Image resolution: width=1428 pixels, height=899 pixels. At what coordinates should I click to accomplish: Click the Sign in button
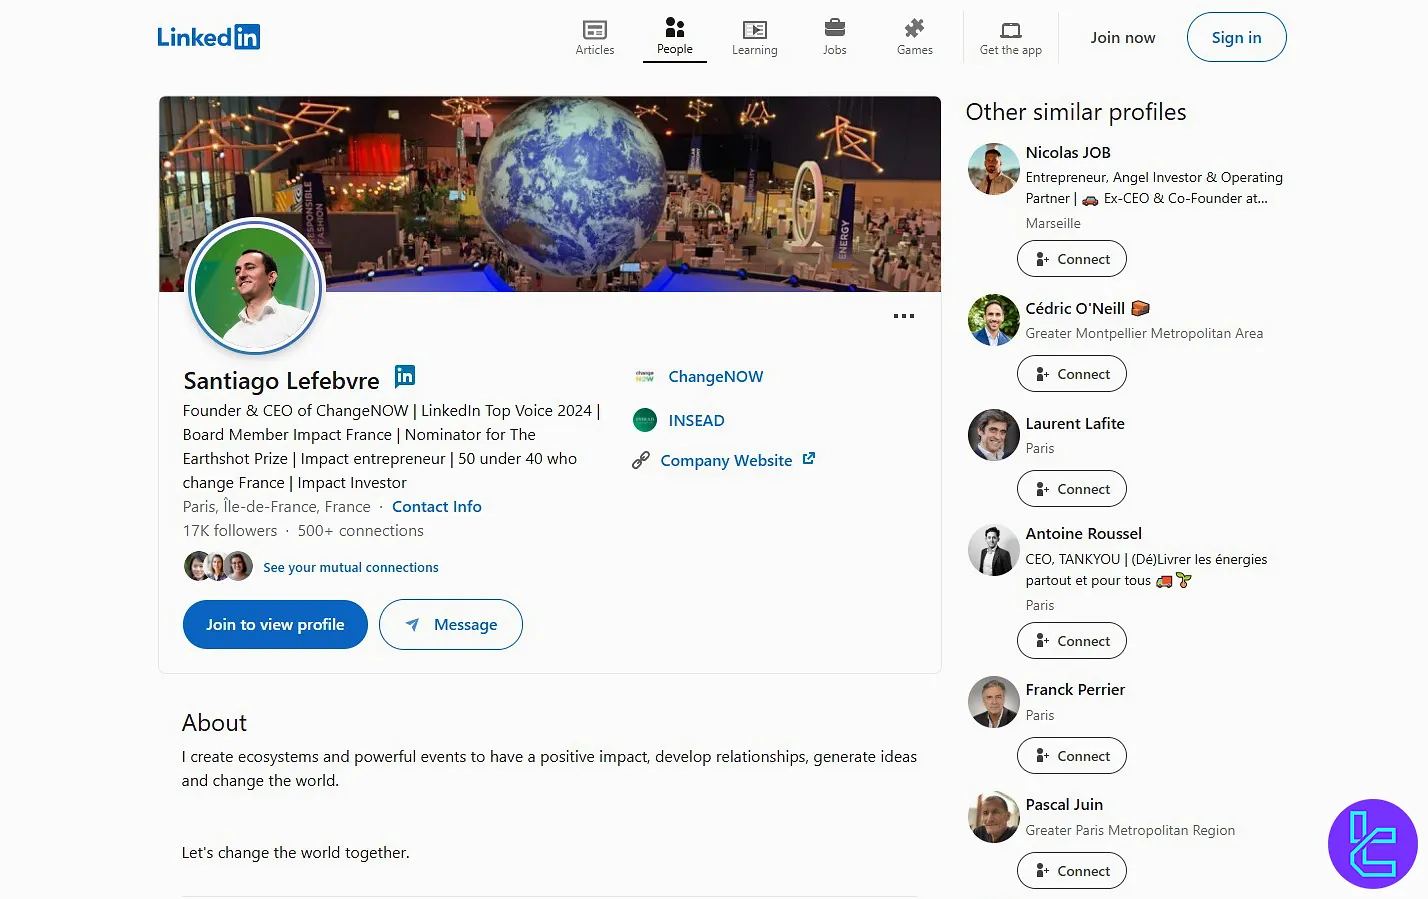pos(1237,37)
